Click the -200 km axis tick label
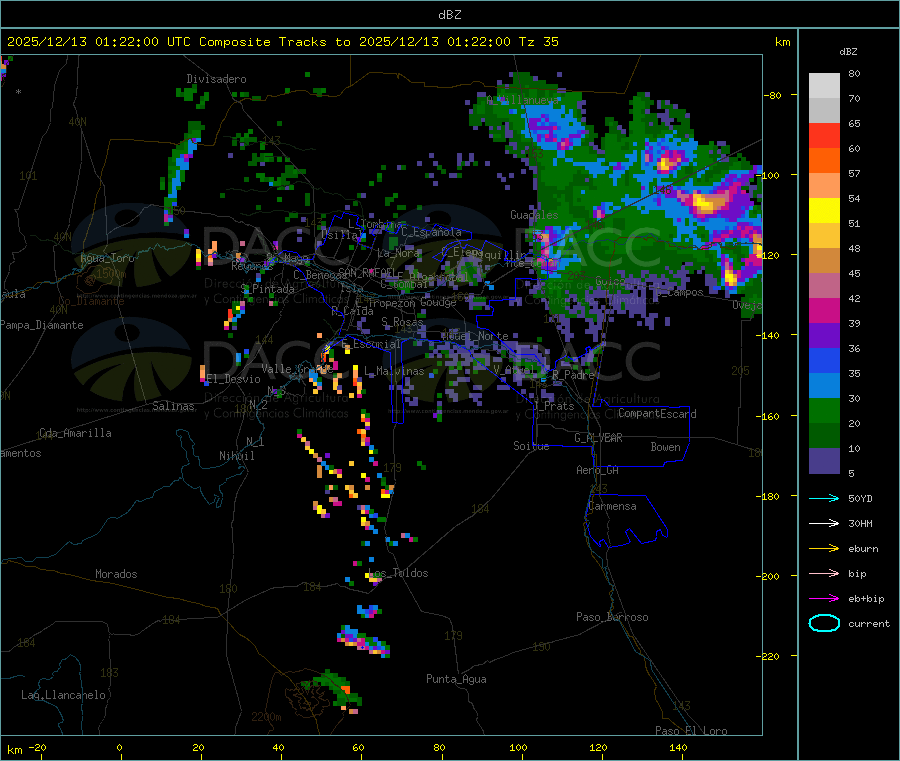The height and width of the screenshot is (761, 900). pos(770,576)
